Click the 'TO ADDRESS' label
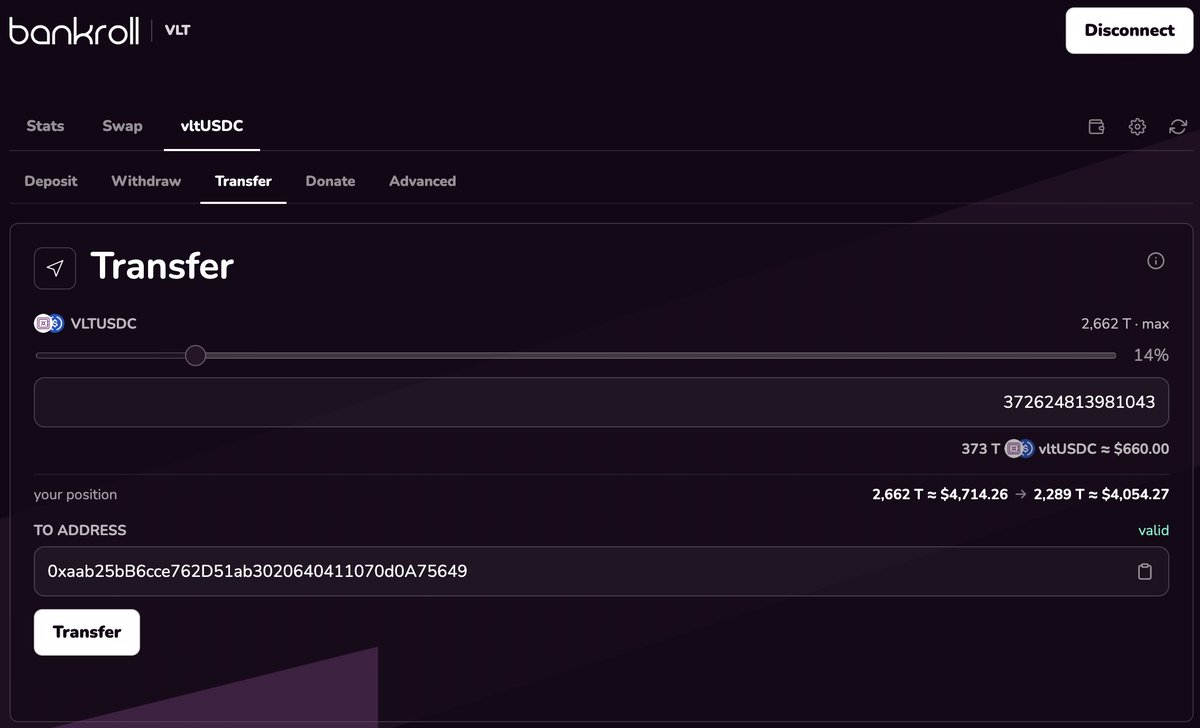Viewport: 1200px width, 728px height. point(80,530)
